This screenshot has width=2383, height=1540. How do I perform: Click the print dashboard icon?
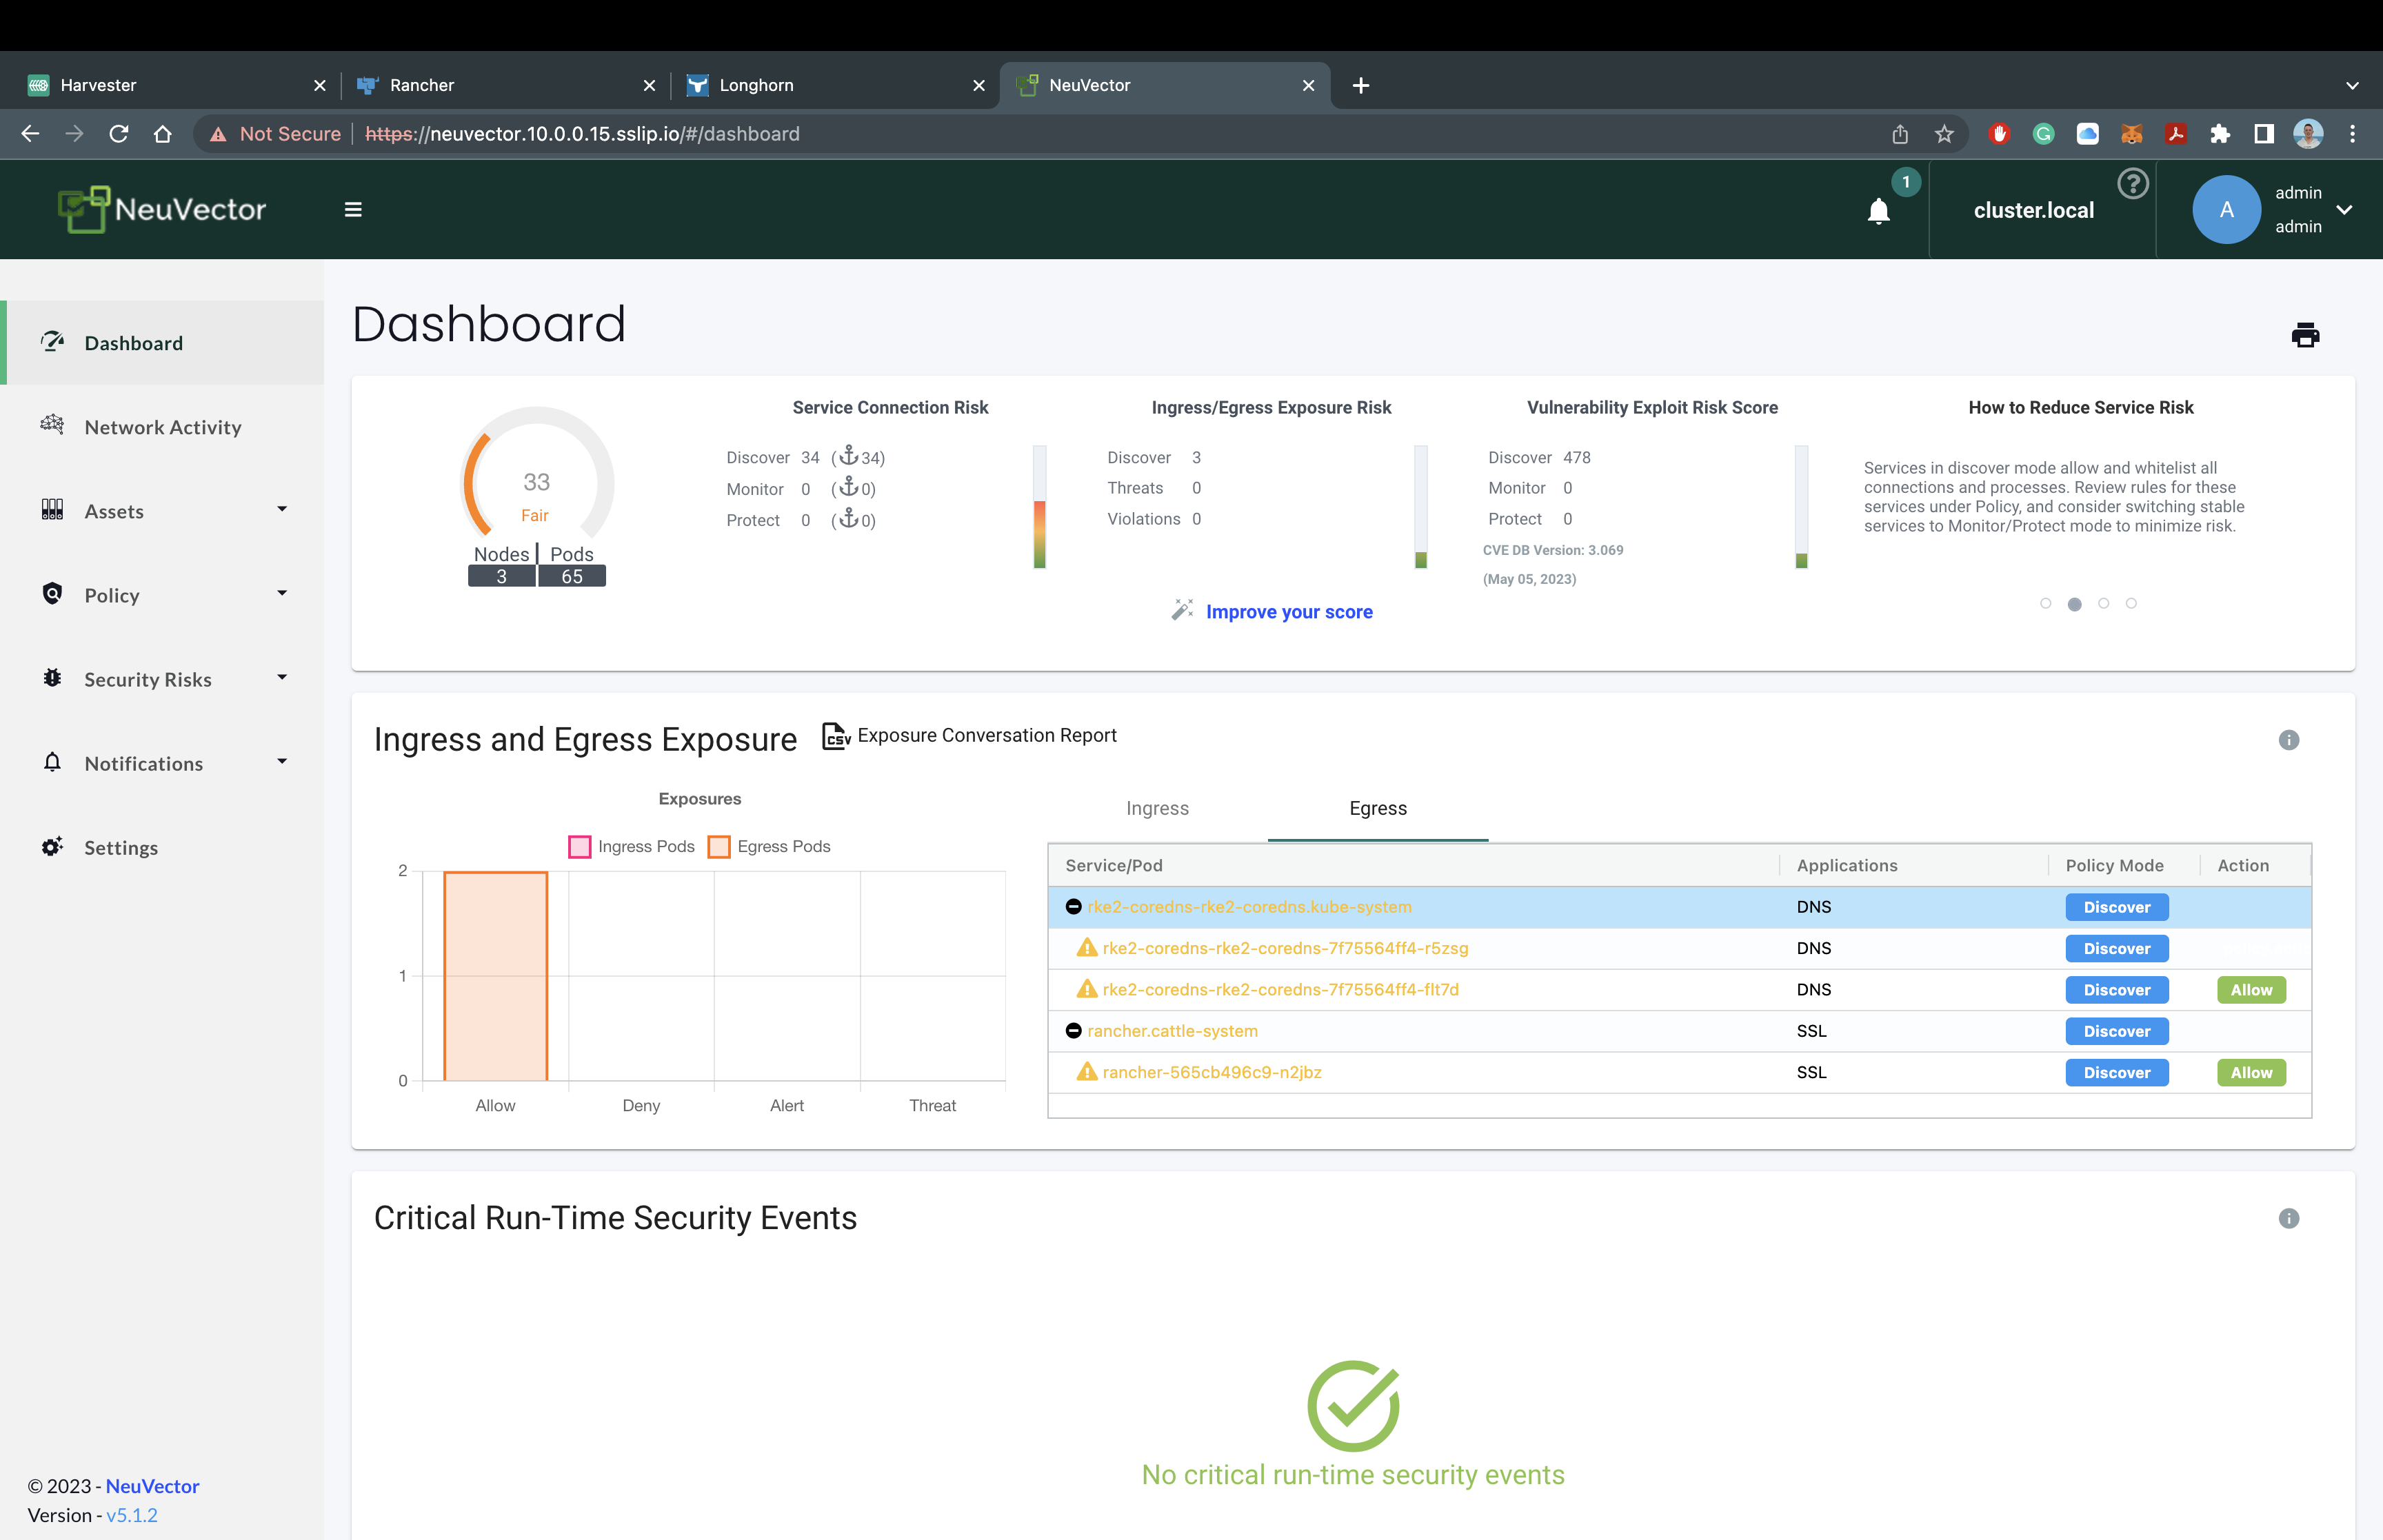pyautogui.click(x=2305, y=334)
